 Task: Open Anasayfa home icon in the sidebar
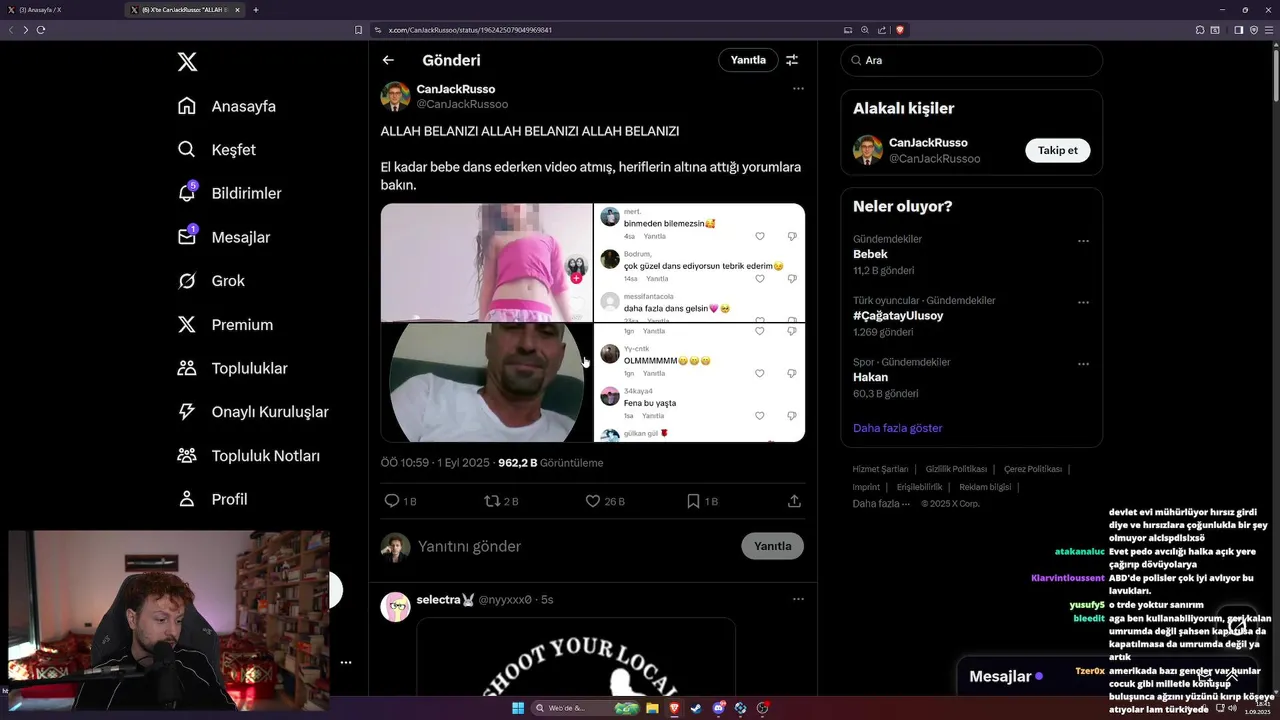coord(186,106)
